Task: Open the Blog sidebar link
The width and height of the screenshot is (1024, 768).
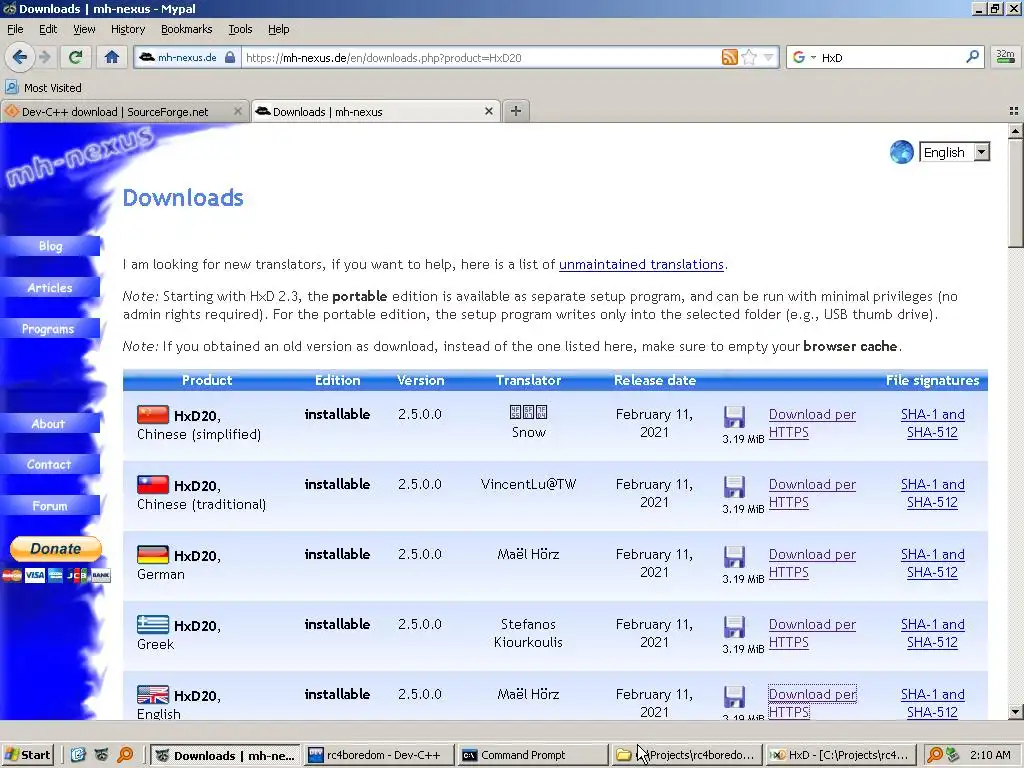Action: pyautogui.click(x=50, y=246)
